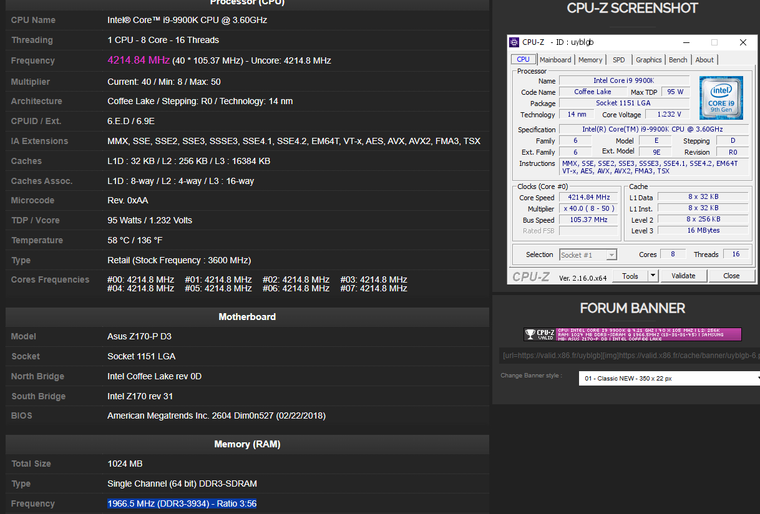Viewport: 760px width, 514px height.
Task: Click the CPU name 'Intel® Core™ i9-9900K CPU @ 3.60GHz'
Action: [187, 20]
